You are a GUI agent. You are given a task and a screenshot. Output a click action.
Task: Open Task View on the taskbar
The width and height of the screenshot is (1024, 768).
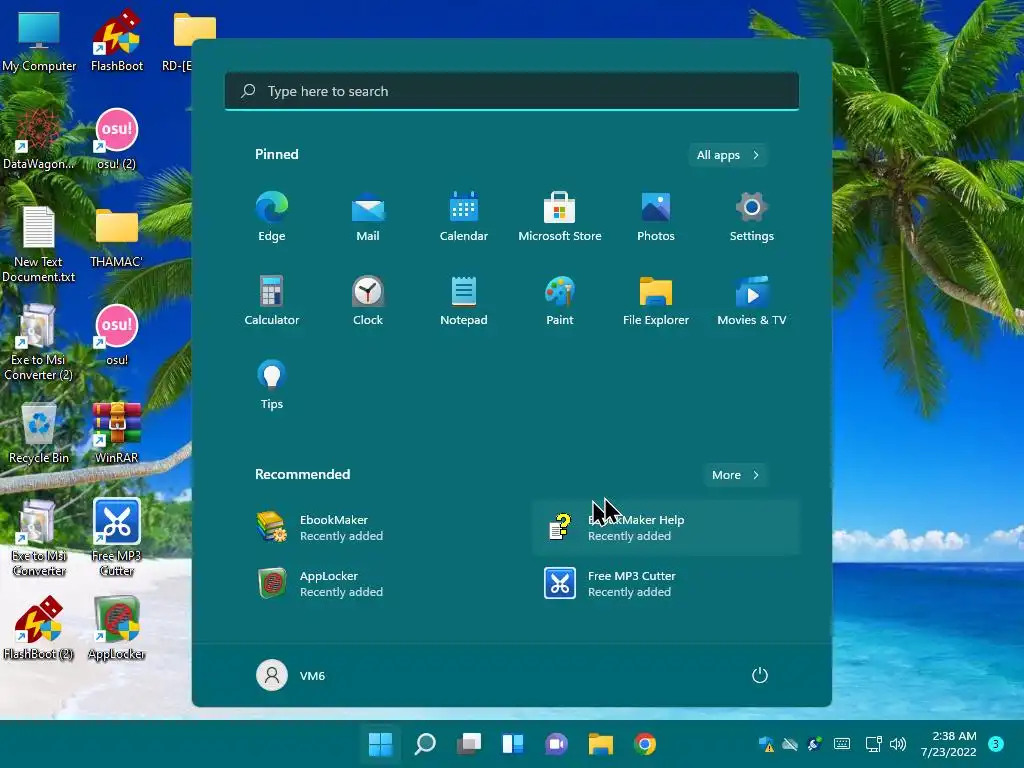[x=469, y=744]
